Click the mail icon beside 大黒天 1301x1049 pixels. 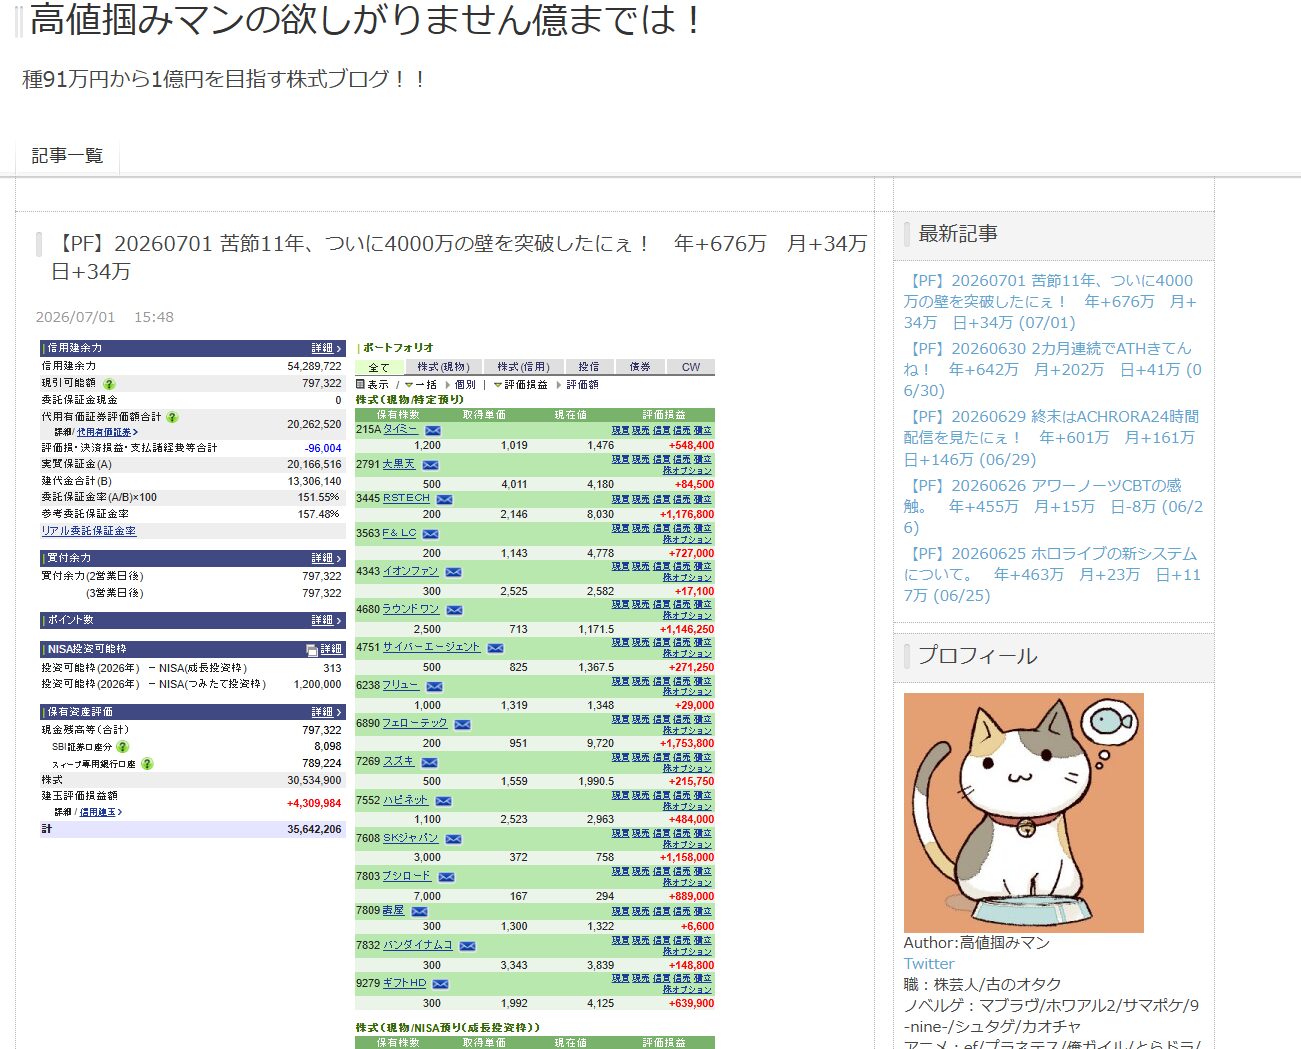[x=430, y=465]
